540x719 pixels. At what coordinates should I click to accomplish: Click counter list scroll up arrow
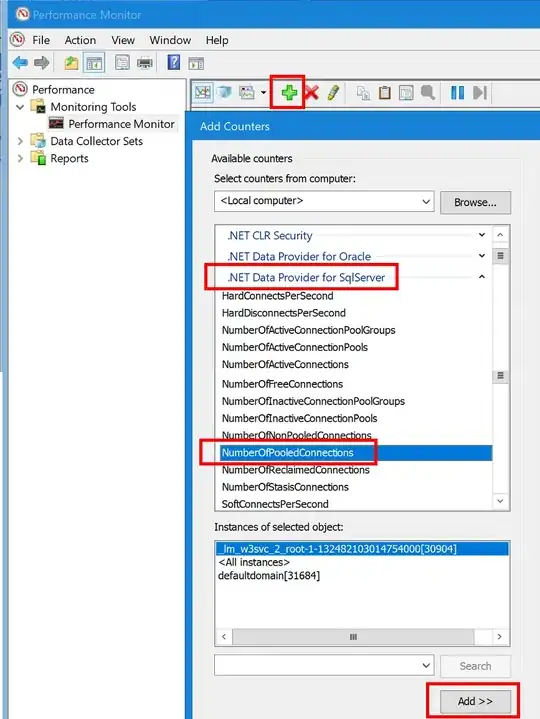500,235
